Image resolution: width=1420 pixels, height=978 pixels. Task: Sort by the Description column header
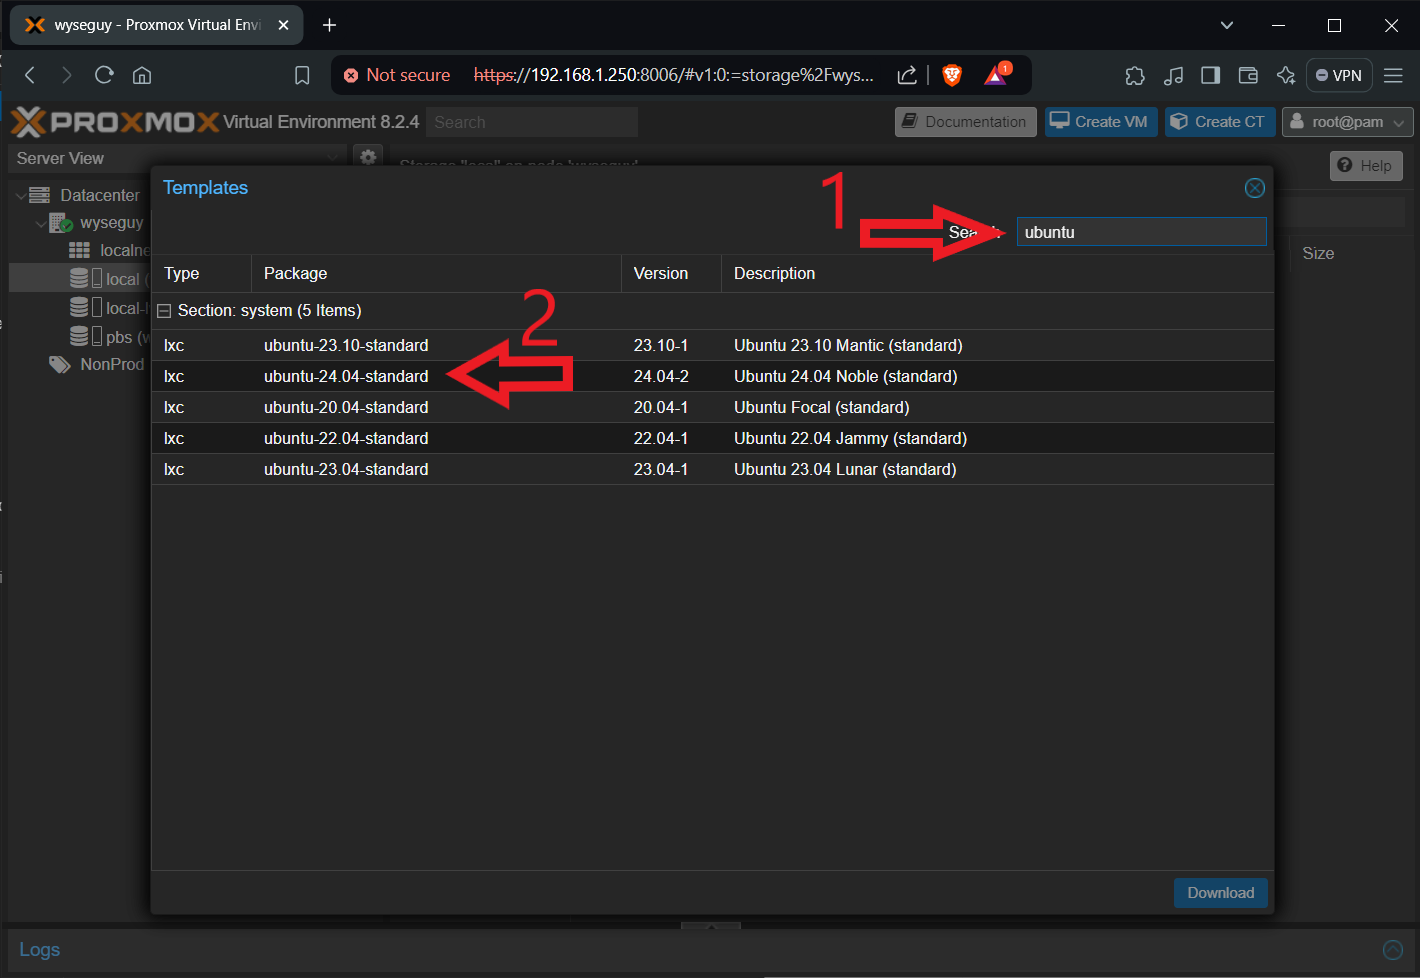pyautogui.click(x=997, y=273)
